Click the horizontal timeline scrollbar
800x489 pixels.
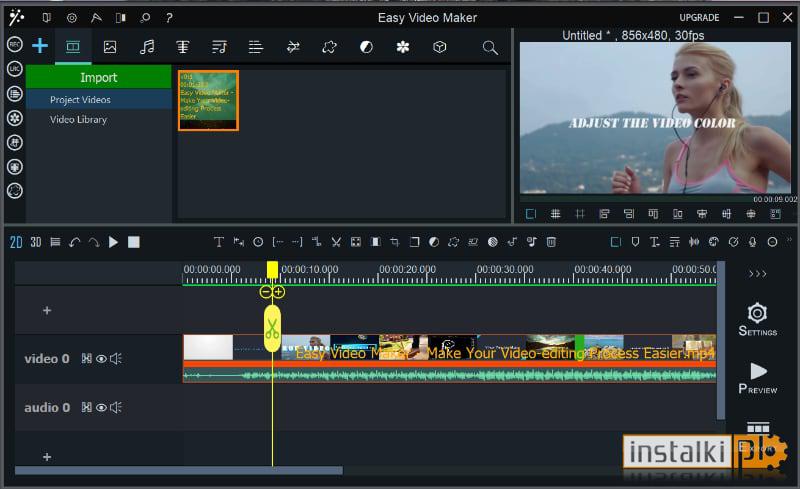tap(179, 470)
